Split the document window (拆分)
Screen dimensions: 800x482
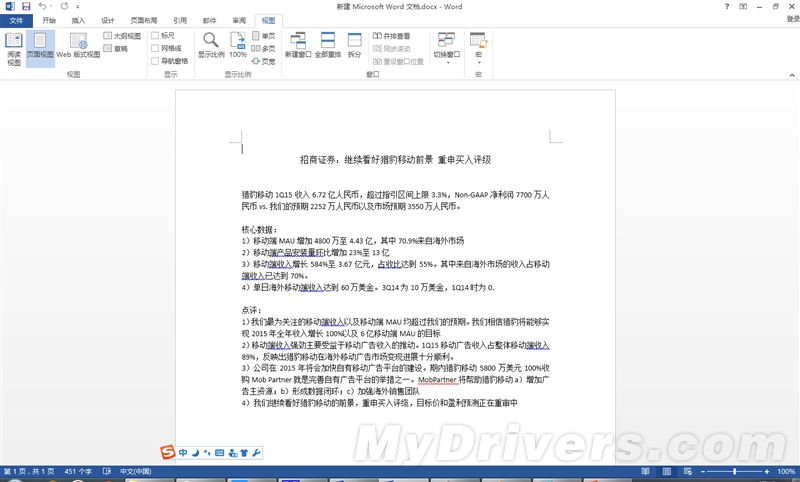pos(355,45)
